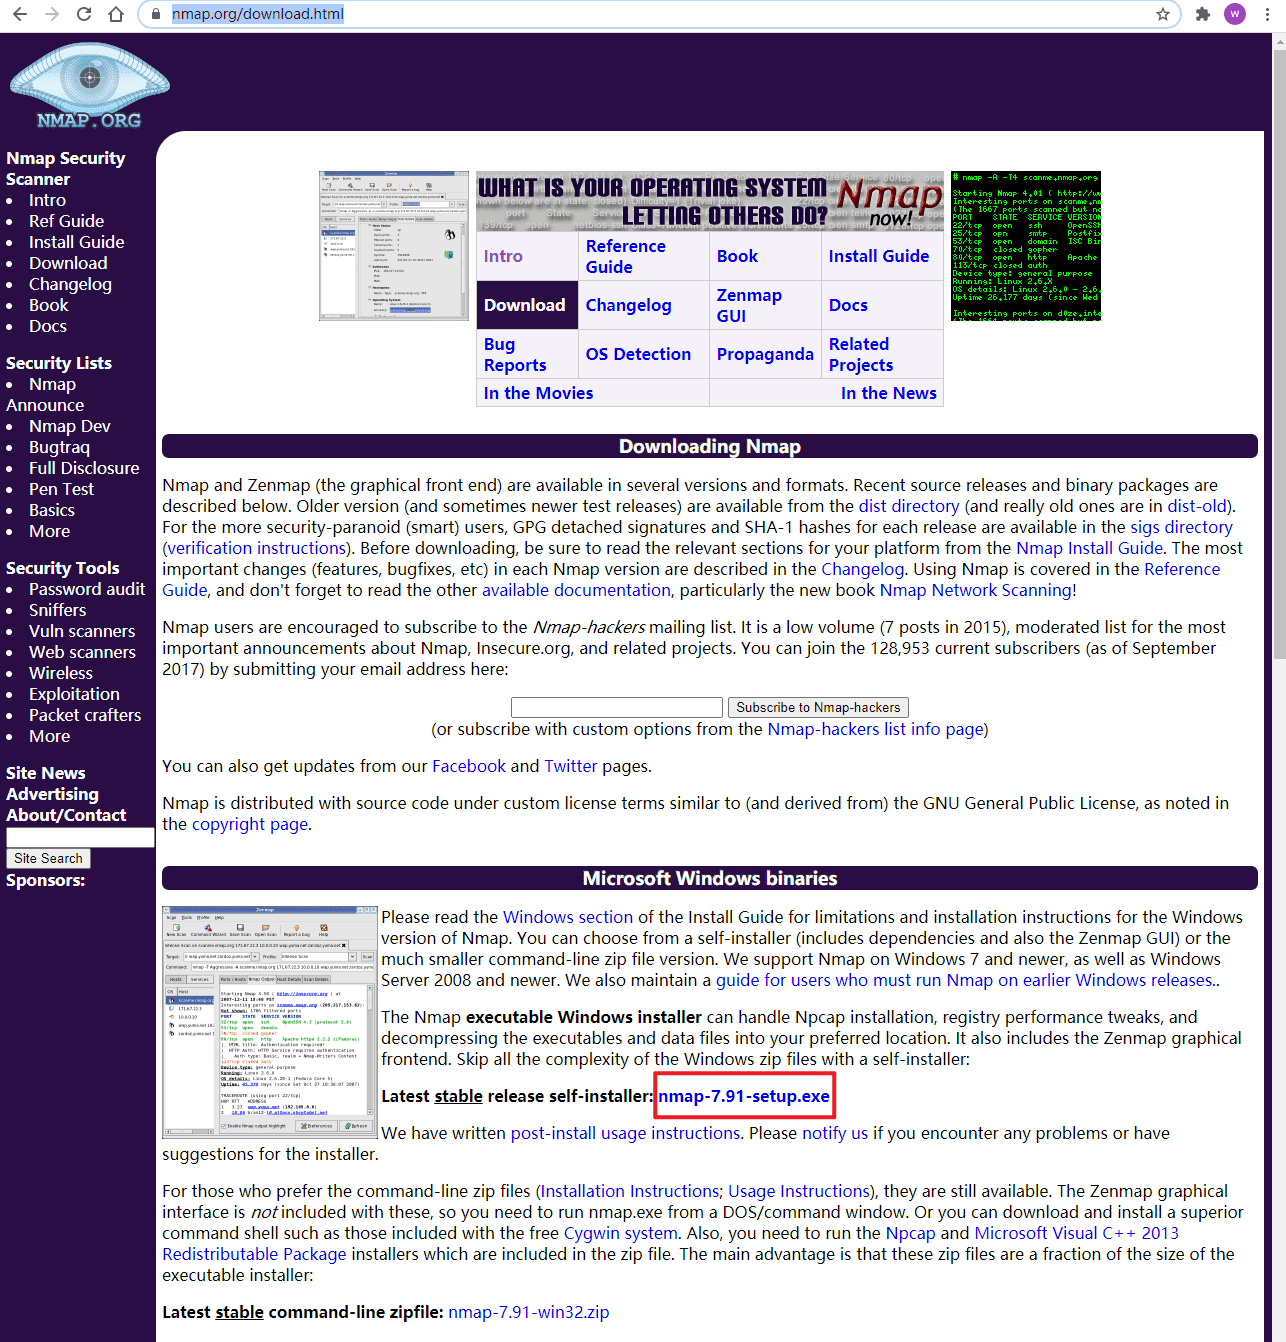
Task: Open Propaganda in the navigation table
Action: [x=765, y=354]
